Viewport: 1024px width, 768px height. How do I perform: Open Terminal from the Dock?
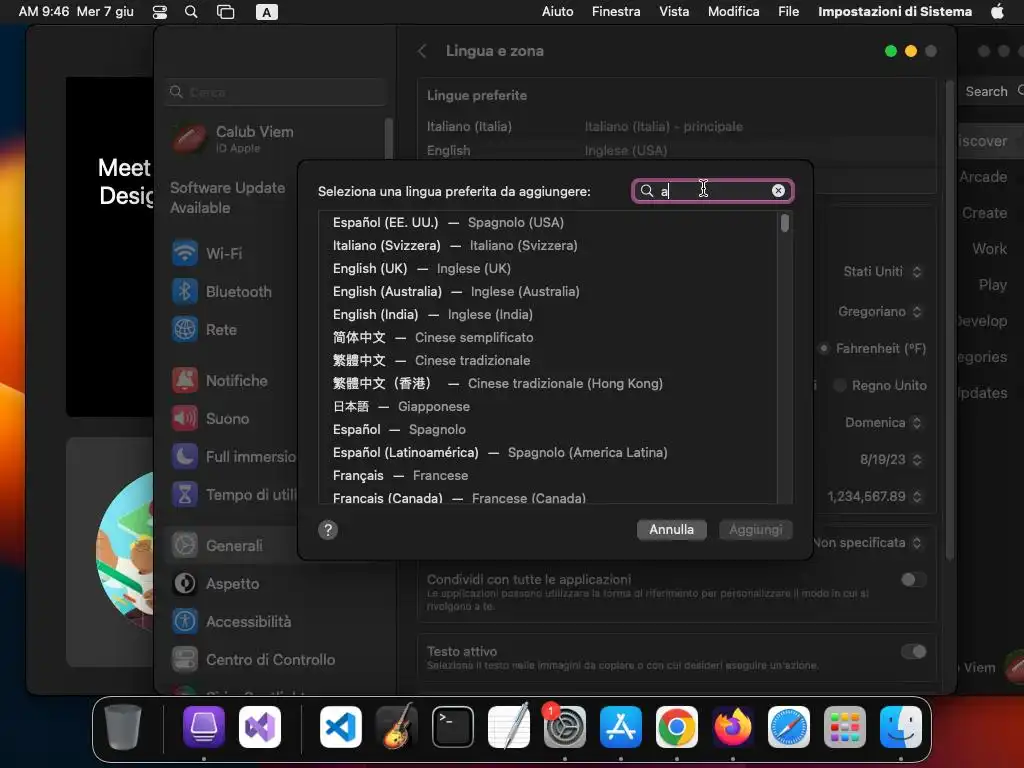[x=453, y=727]
